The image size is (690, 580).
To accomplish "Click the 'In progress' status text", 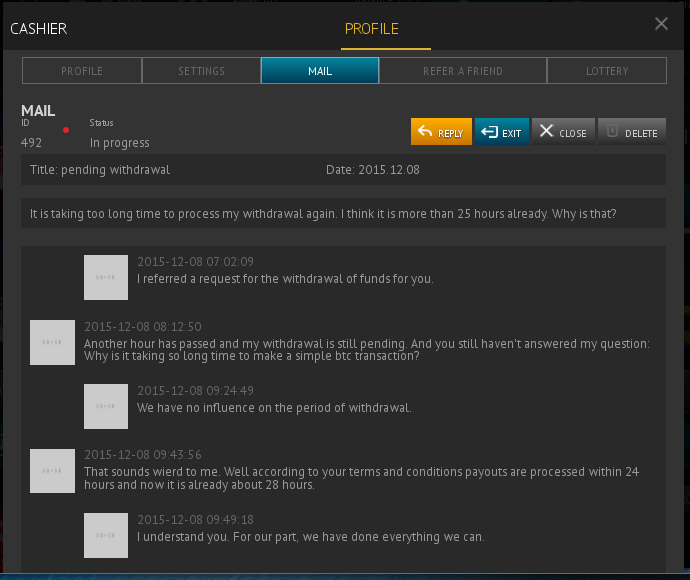I will point(120,143).
